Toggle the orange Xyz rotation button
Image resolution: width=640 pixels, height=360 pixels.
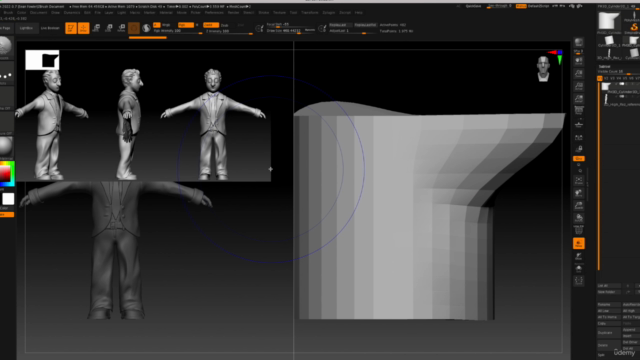point(578,158)
